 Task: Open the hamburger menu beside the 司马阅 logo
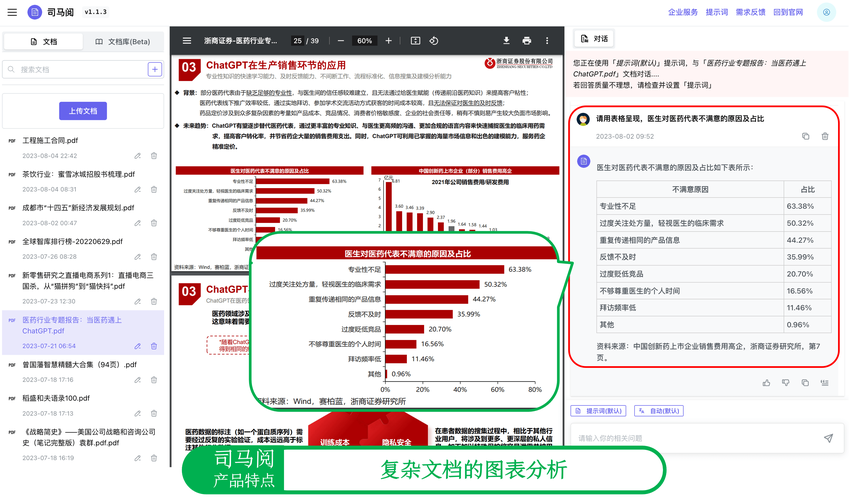tap(12, 12)
